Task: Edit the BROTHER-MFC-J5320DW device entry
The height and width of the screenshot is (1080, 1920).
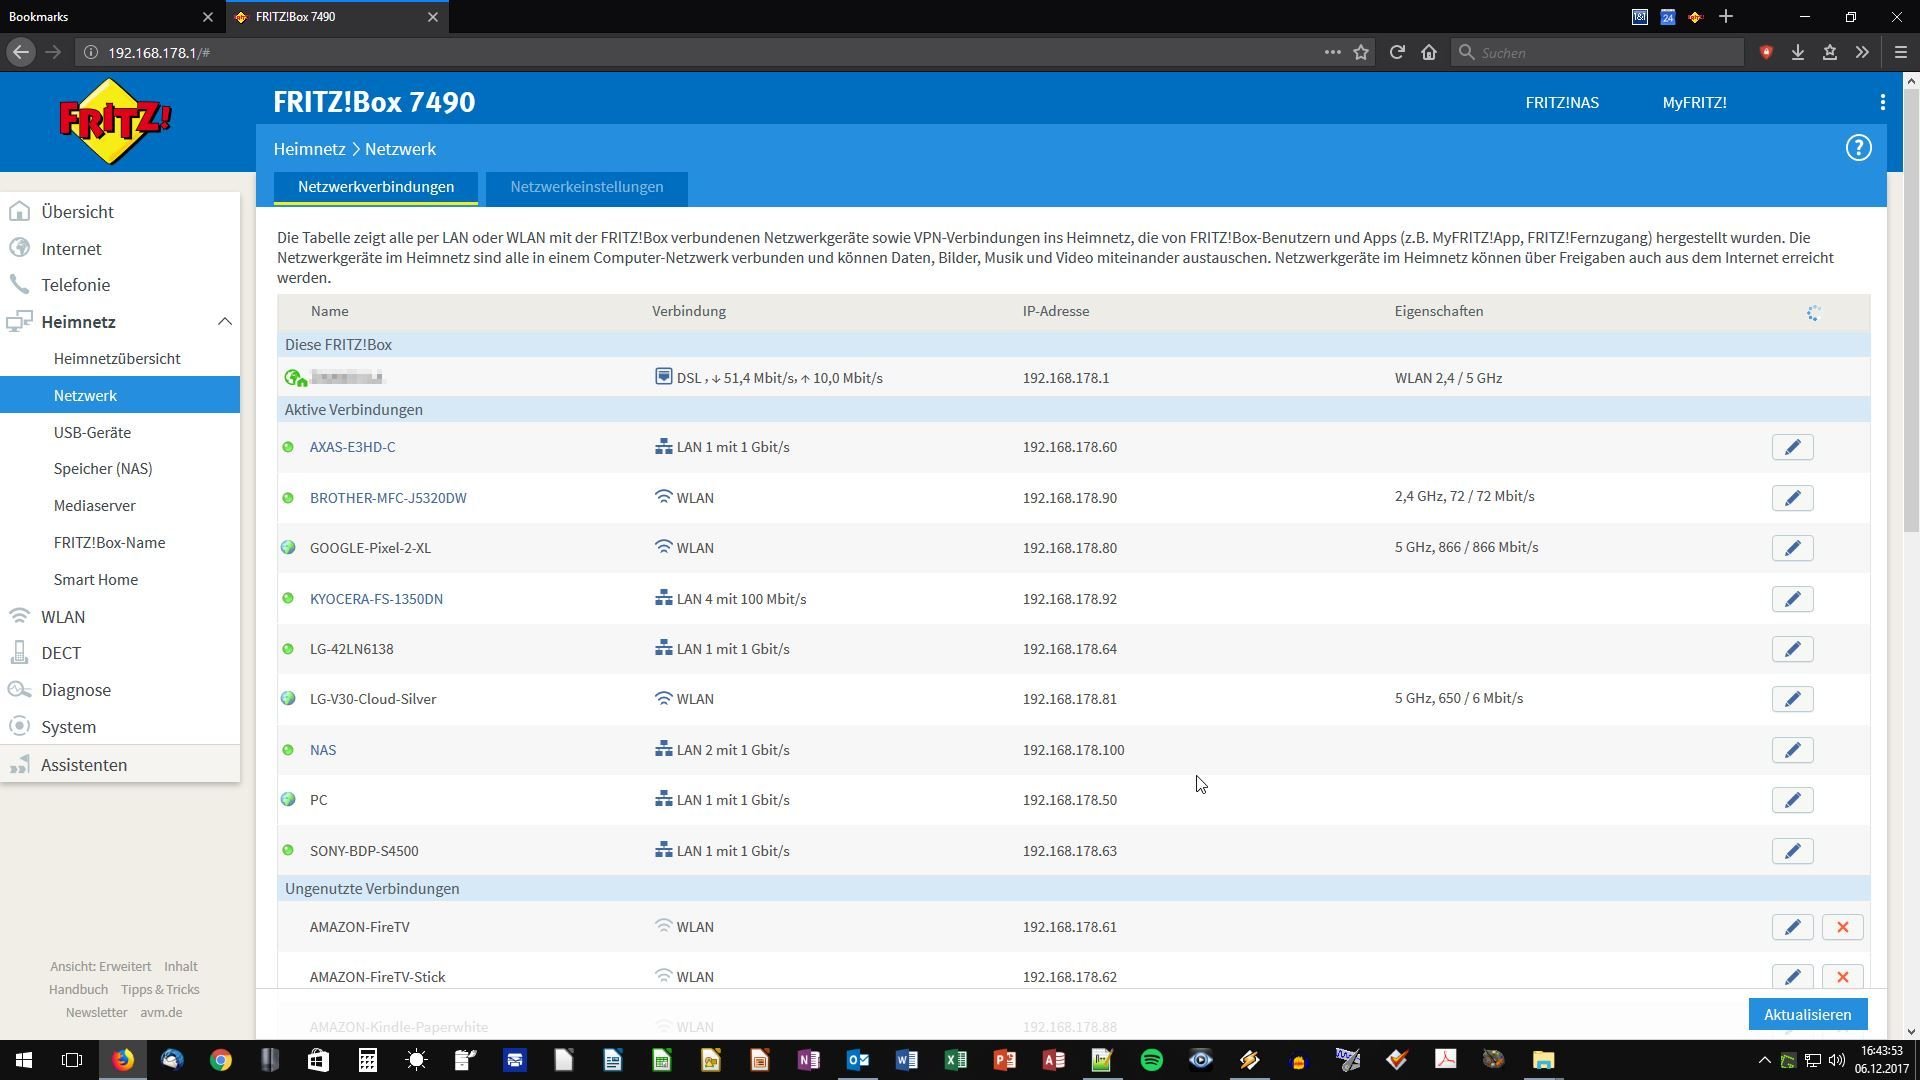Action: 1792,498
